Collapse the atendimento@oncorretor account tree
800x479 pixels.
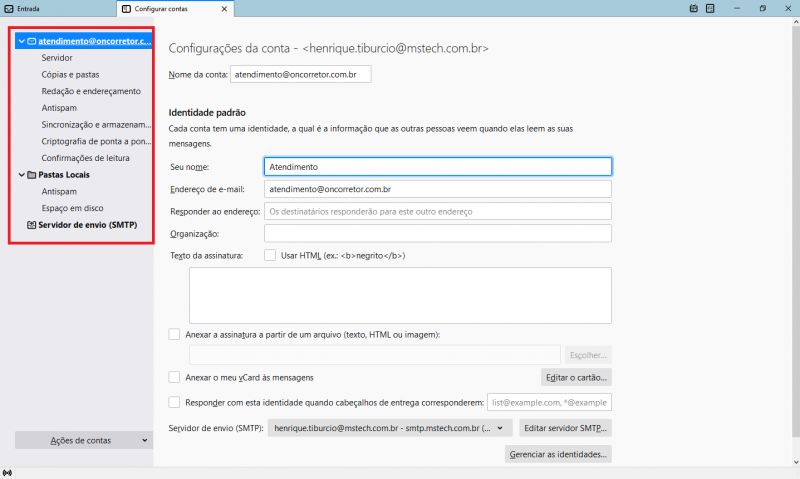coord(21,41)
